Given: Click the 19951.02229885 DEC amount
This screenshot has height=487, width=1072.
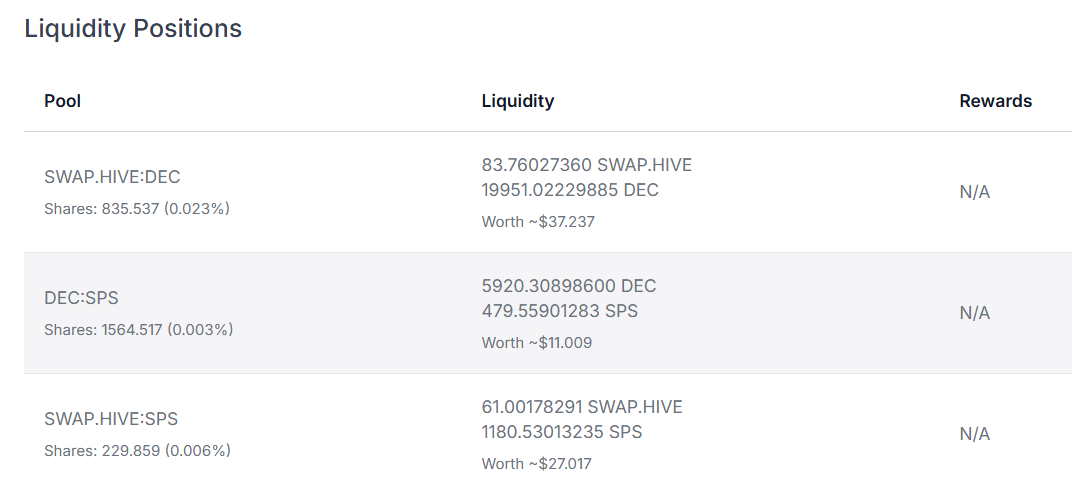Looking at the screenshot, I should coord(570,189).
